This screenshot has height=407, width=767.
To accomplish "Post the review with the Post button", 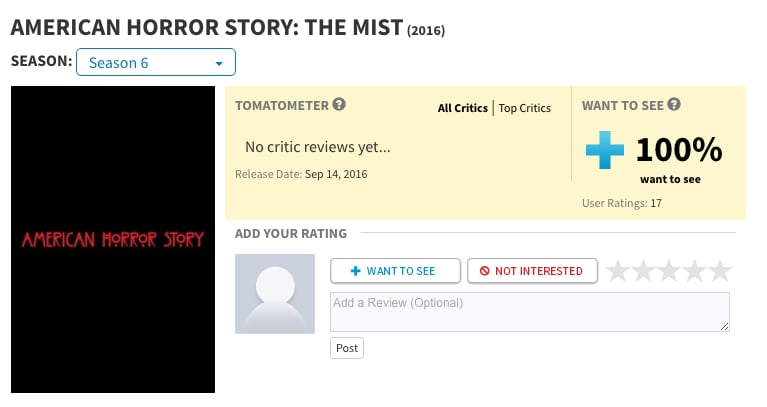I will [347, 348].
